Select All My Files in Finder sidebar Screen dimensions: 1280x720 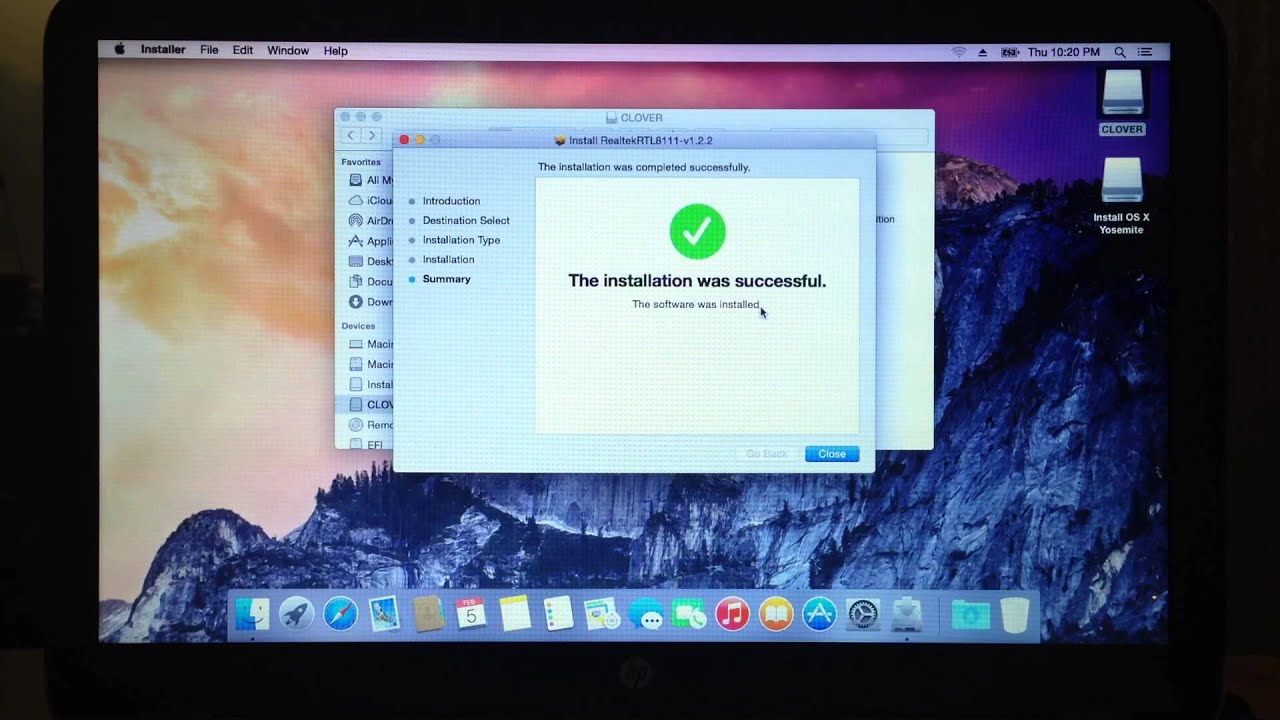(x=370, y=181)
